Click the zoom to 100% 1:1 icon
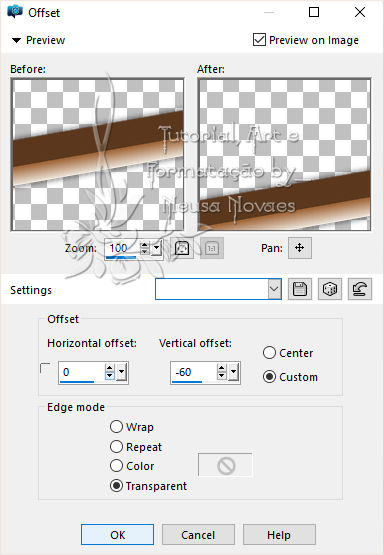 (x=212, y=248)
